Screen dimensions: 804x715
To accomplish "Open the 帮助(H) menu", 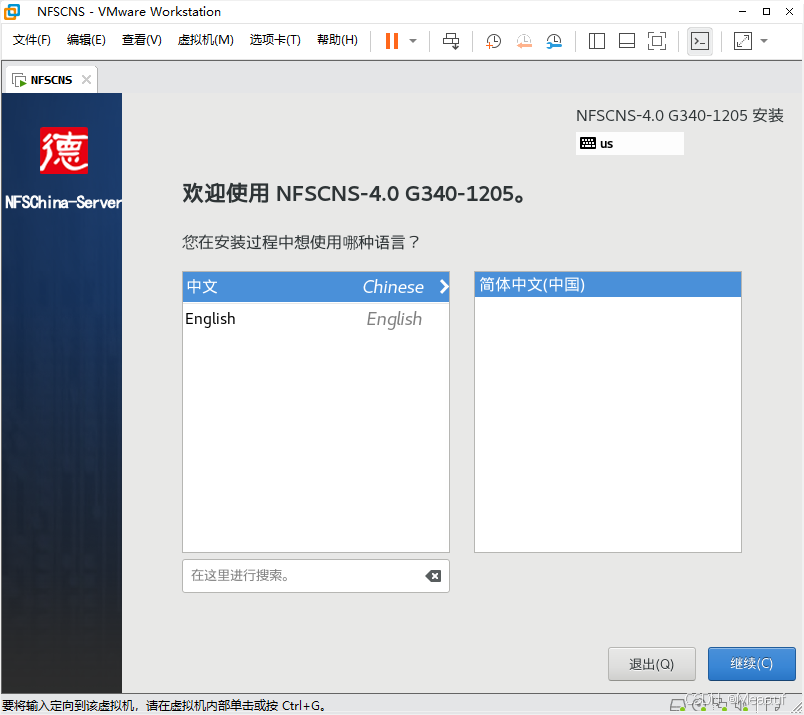I will pyautogui.click(x=337, y=40).
